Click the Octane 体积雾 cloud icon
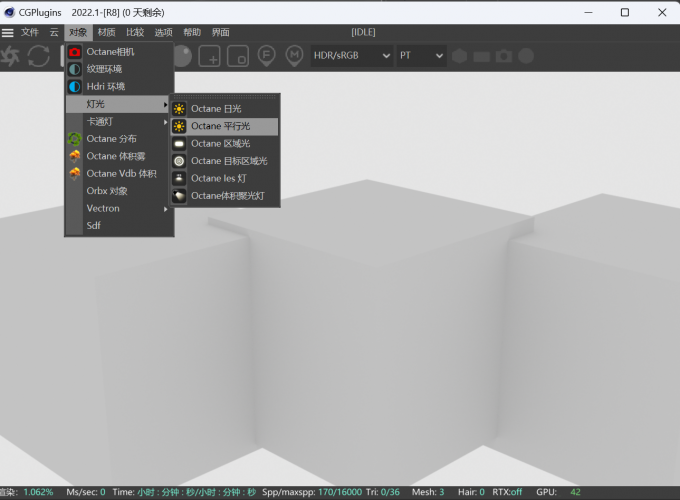This screenshot has width=680, height=500. pos(75,156)
